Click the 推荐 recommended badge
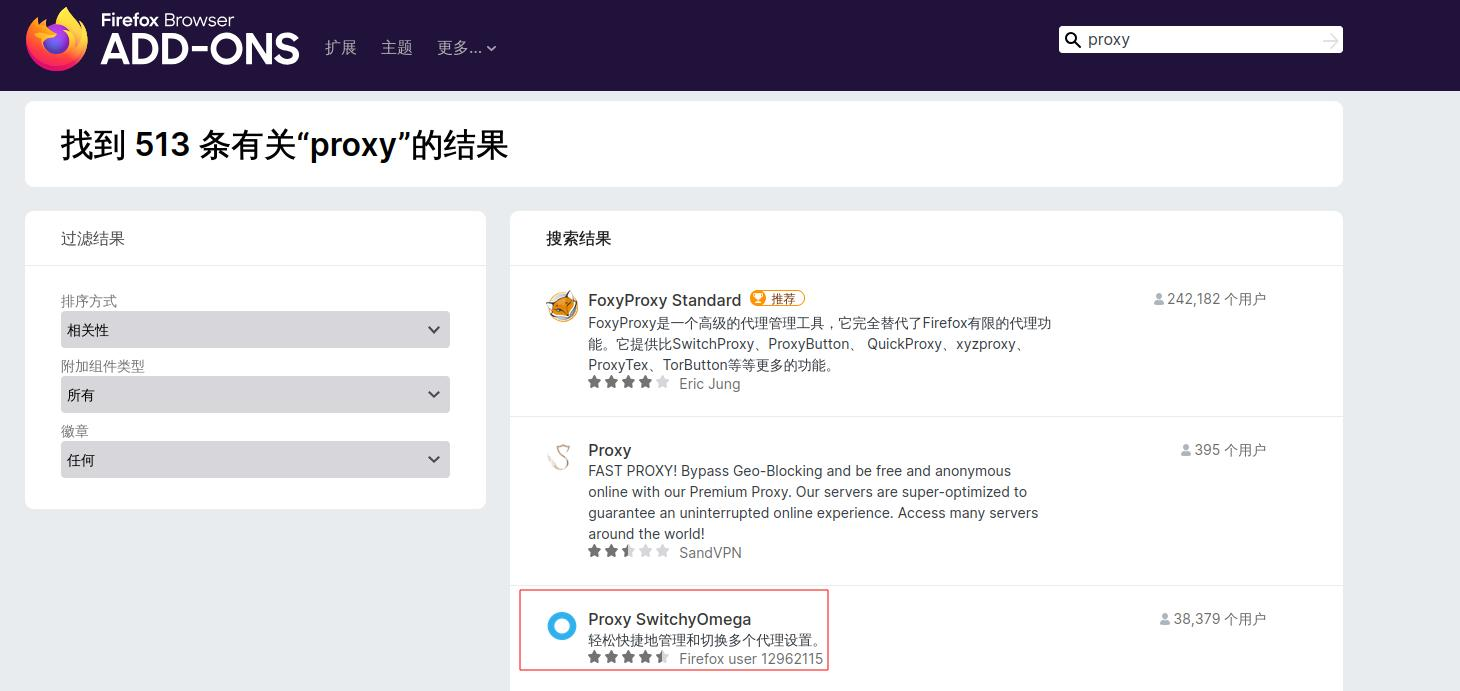1460x691 pixels. pyautogui.click(x=777, y=299)
